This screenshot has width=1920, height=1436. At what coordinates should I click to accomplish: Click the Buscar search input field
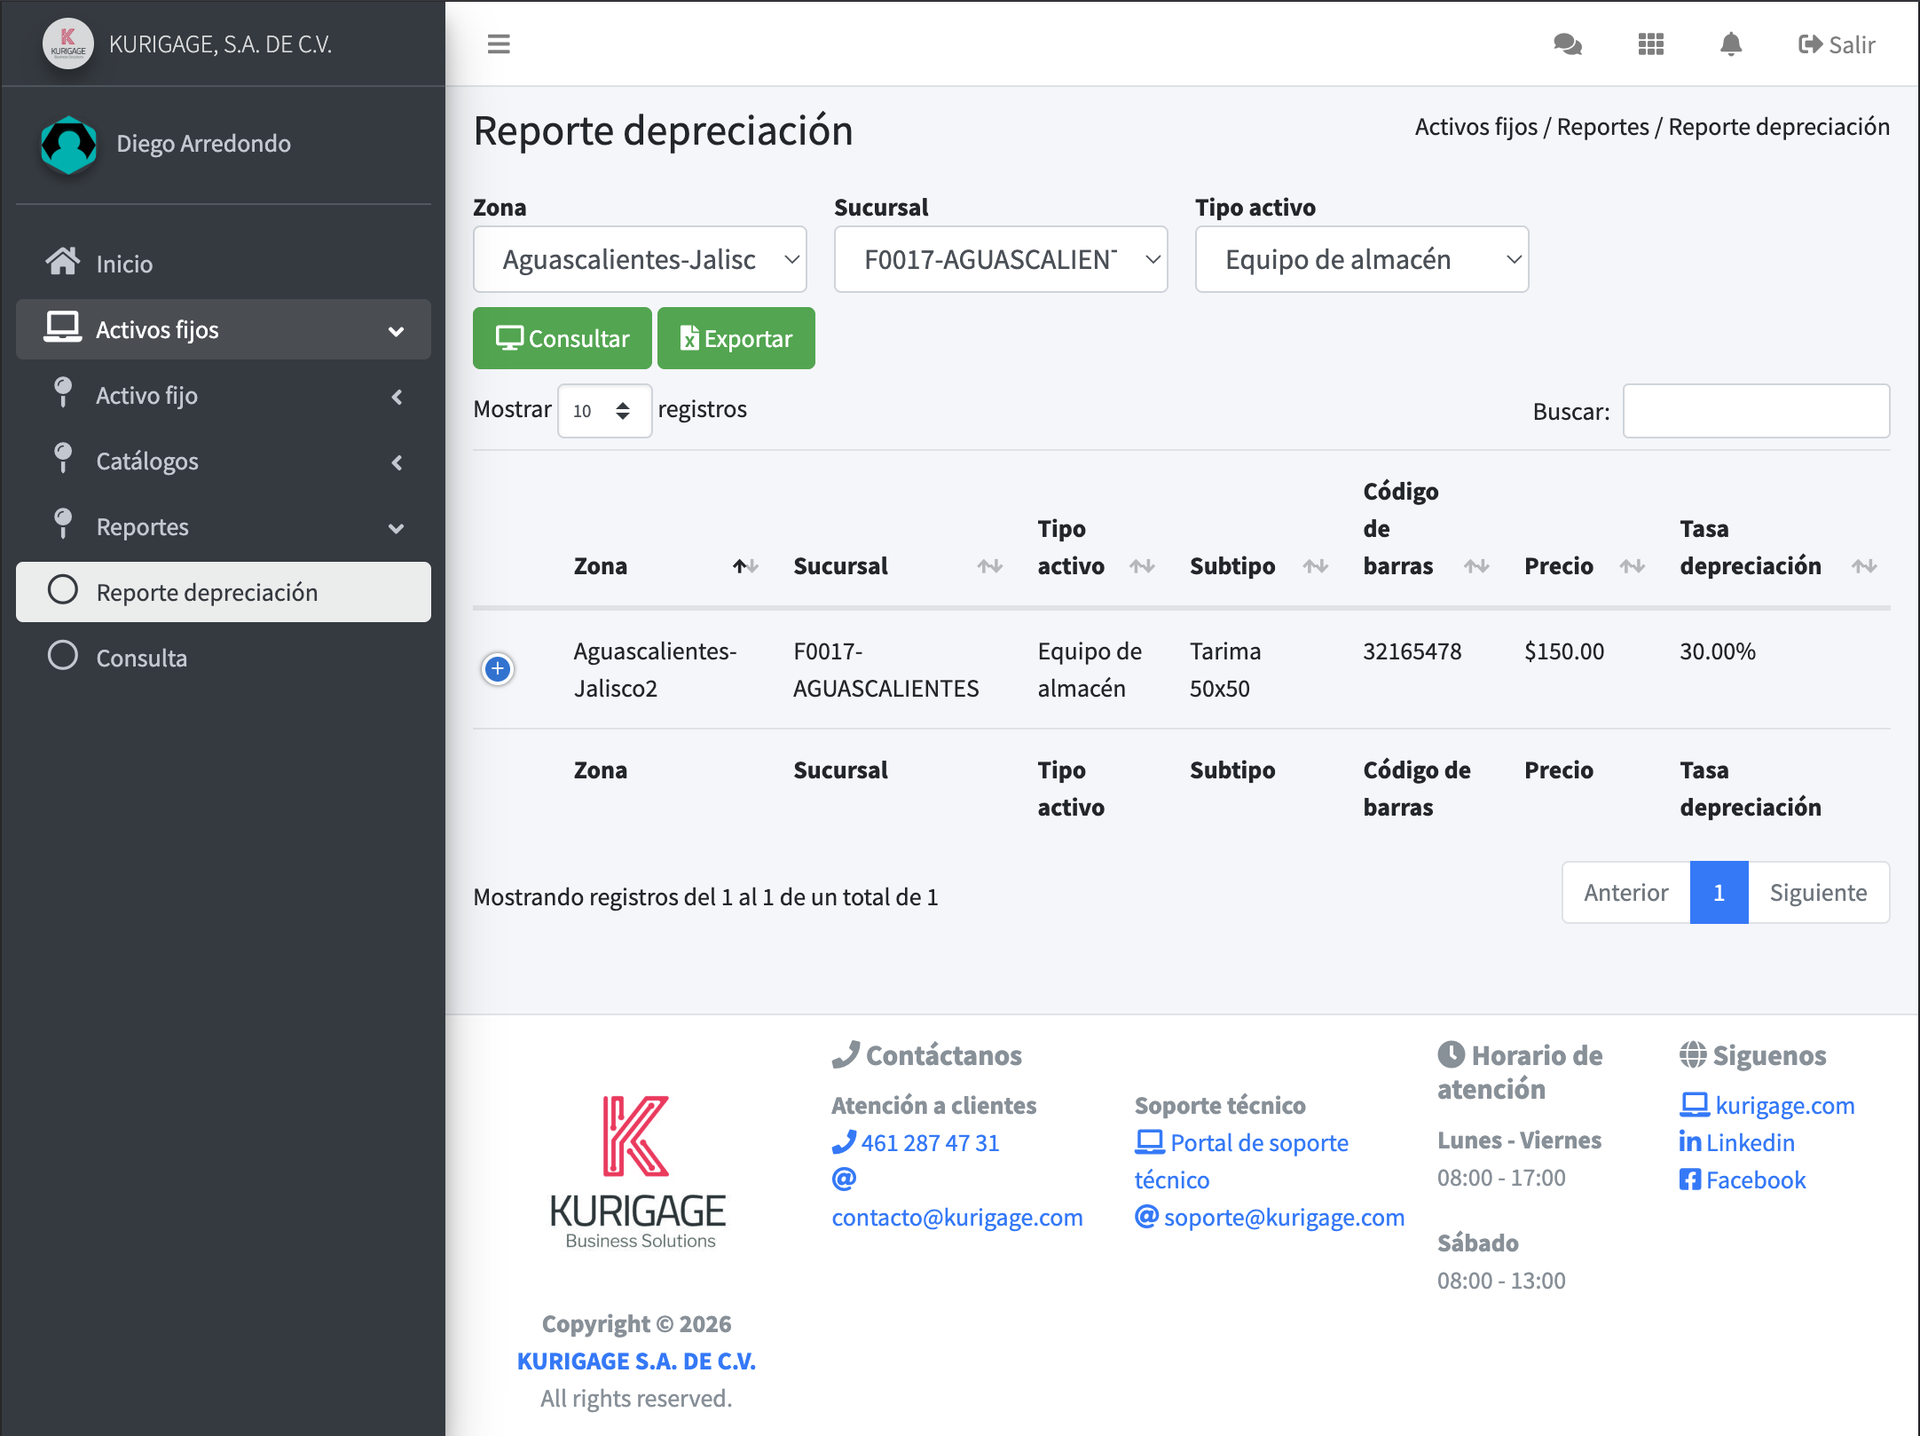[1755, 411]
